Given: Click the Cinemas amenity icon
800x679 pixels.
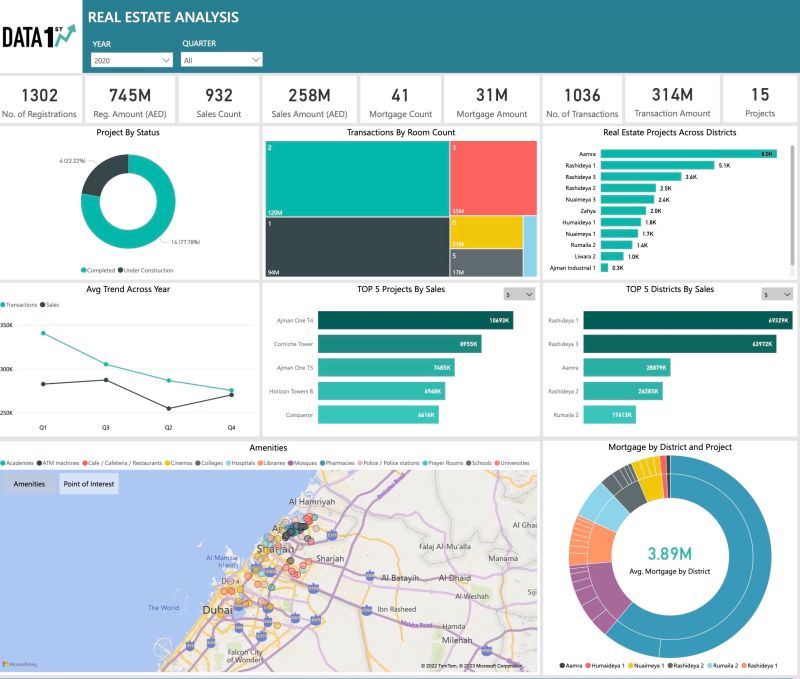Looking at the screenshot, I should (168, 463).
